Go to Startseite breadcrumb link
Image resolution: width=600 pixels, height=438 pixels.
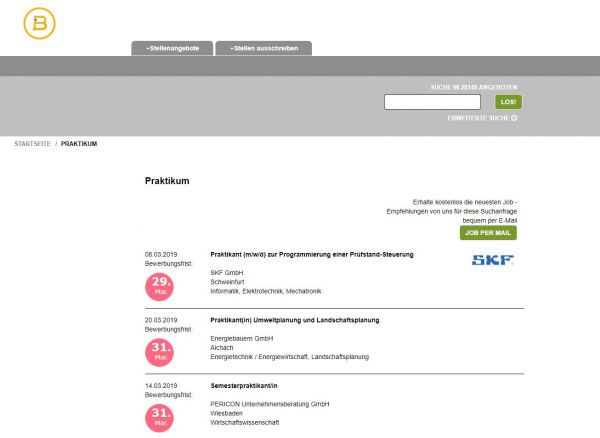32,144
